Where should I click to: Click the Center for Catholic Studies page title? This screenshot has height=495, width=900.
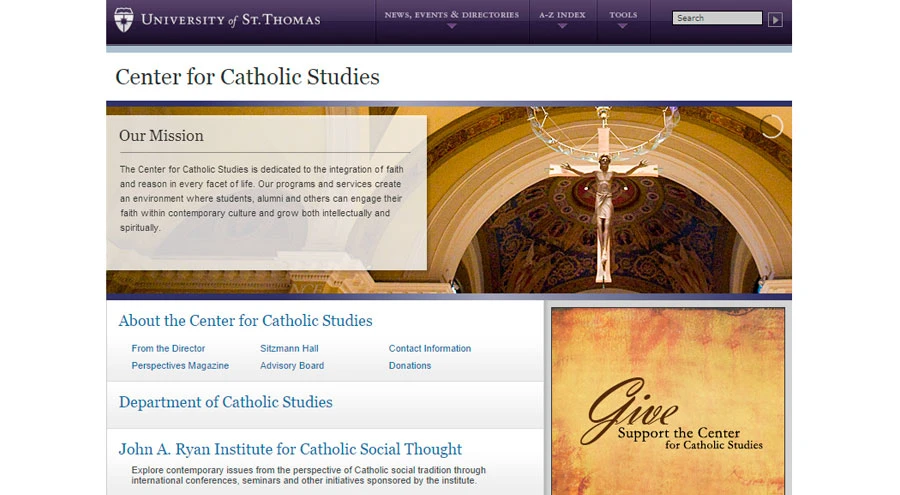[247, 77]
